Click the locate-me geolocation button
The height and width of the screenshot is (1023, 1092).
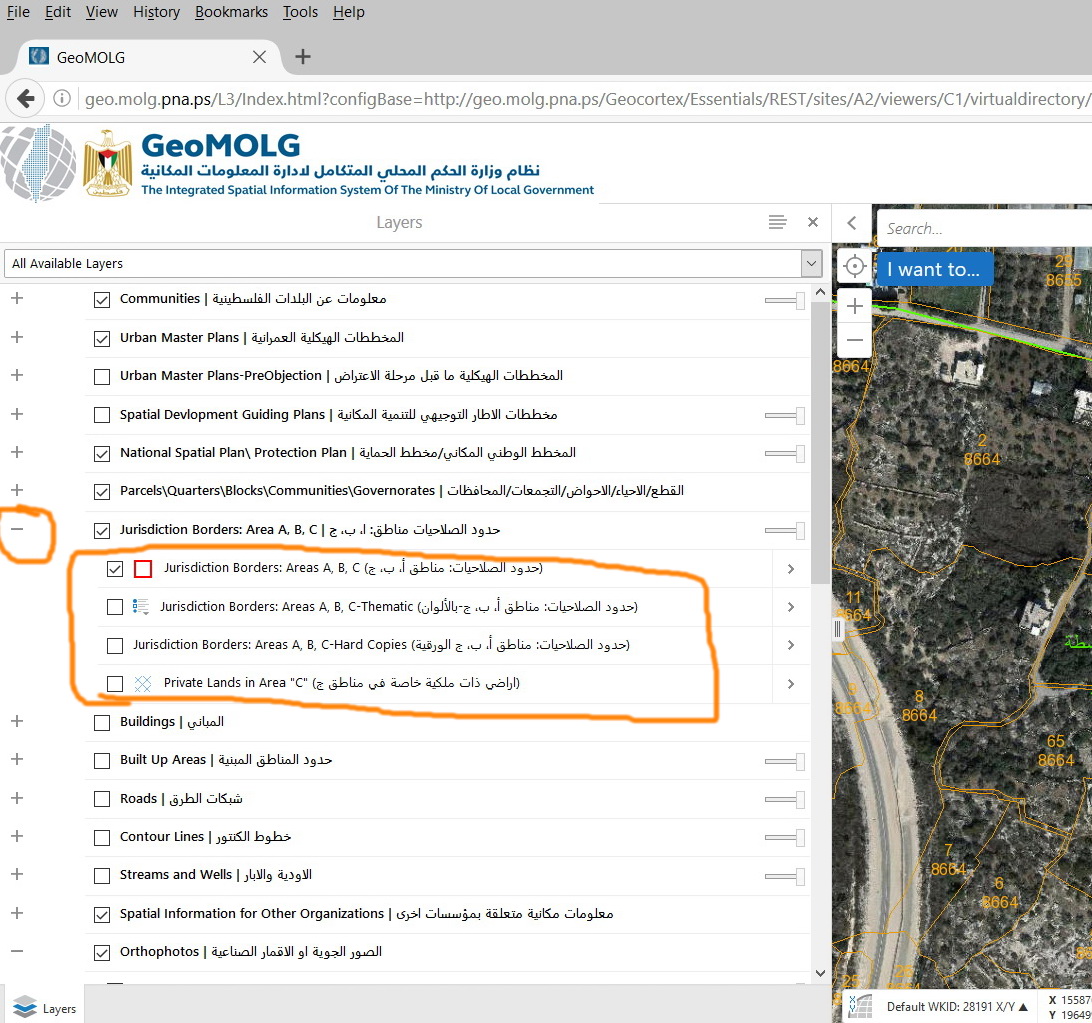coord(855,266)
